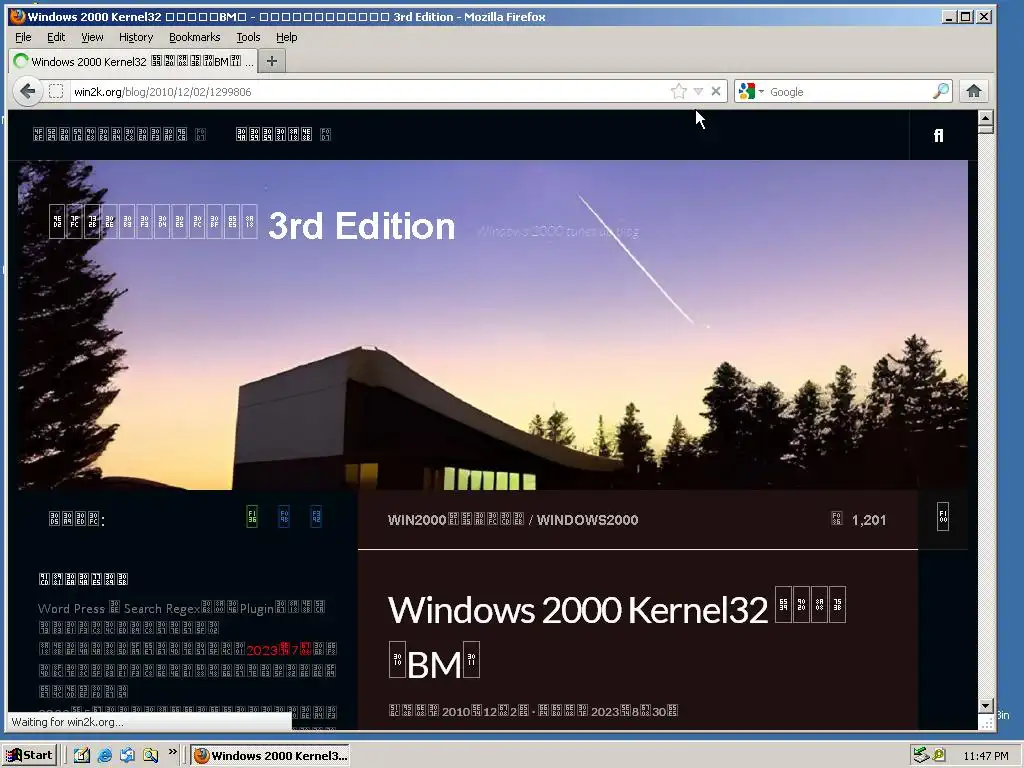Click Show Desktop icon in Quick Launch
Screen dimensions: 1024x768
82,756
